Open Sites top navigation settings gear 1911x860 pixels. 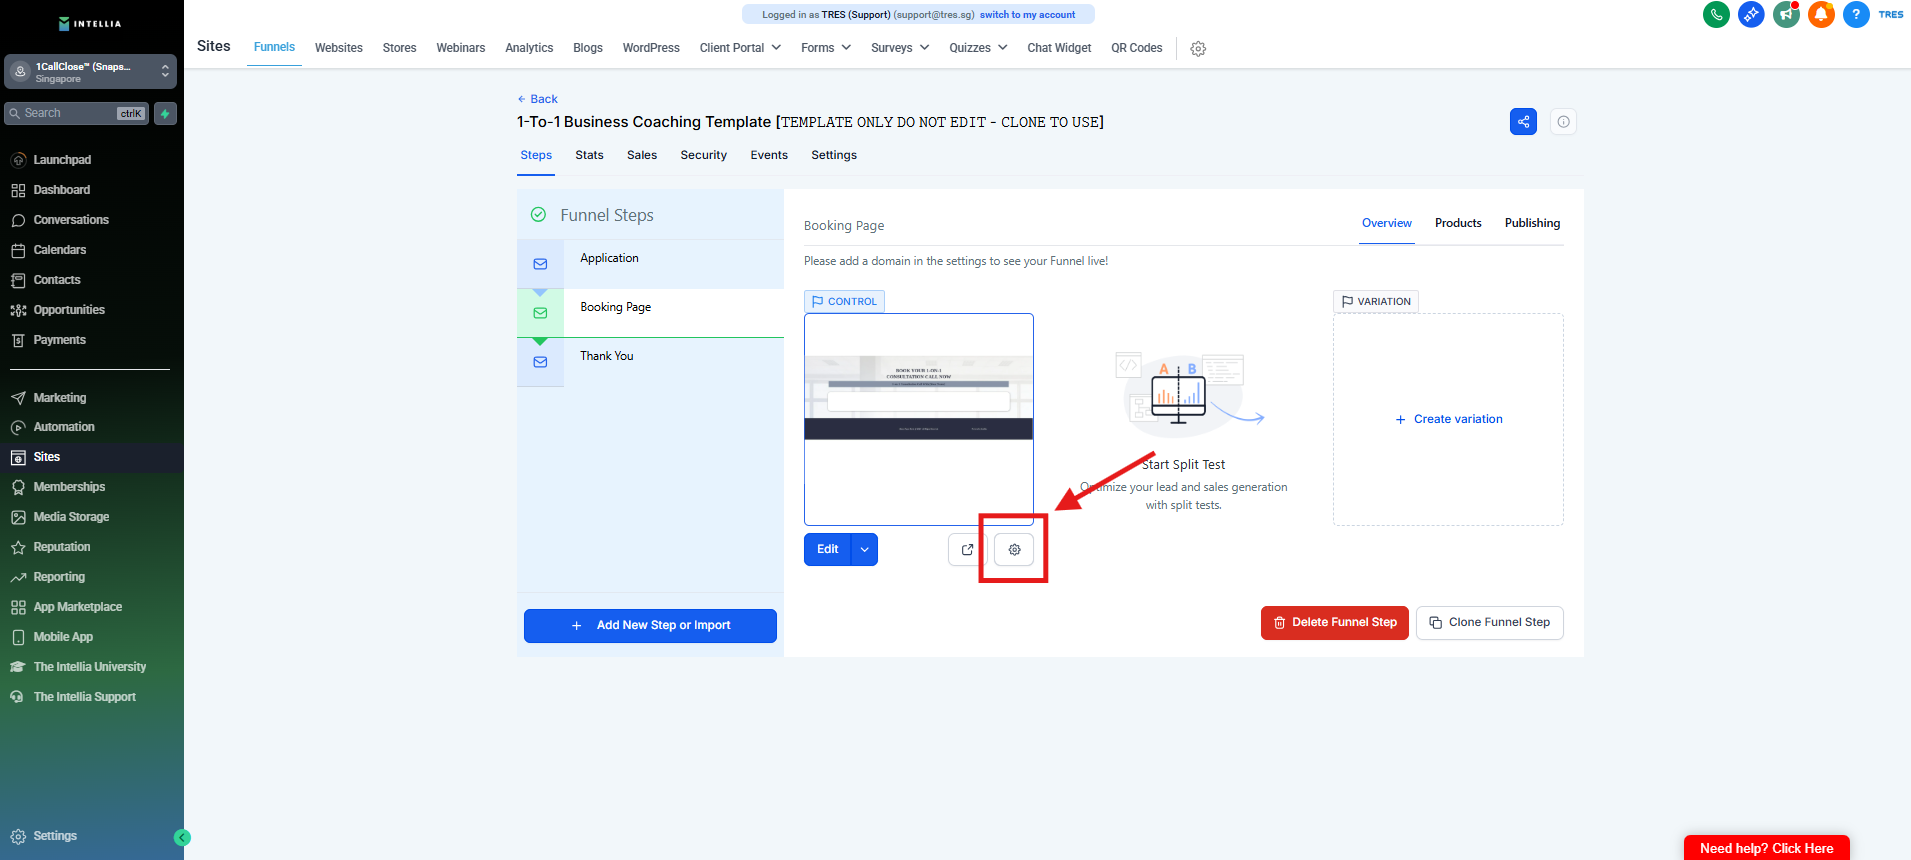point(1198,49)
